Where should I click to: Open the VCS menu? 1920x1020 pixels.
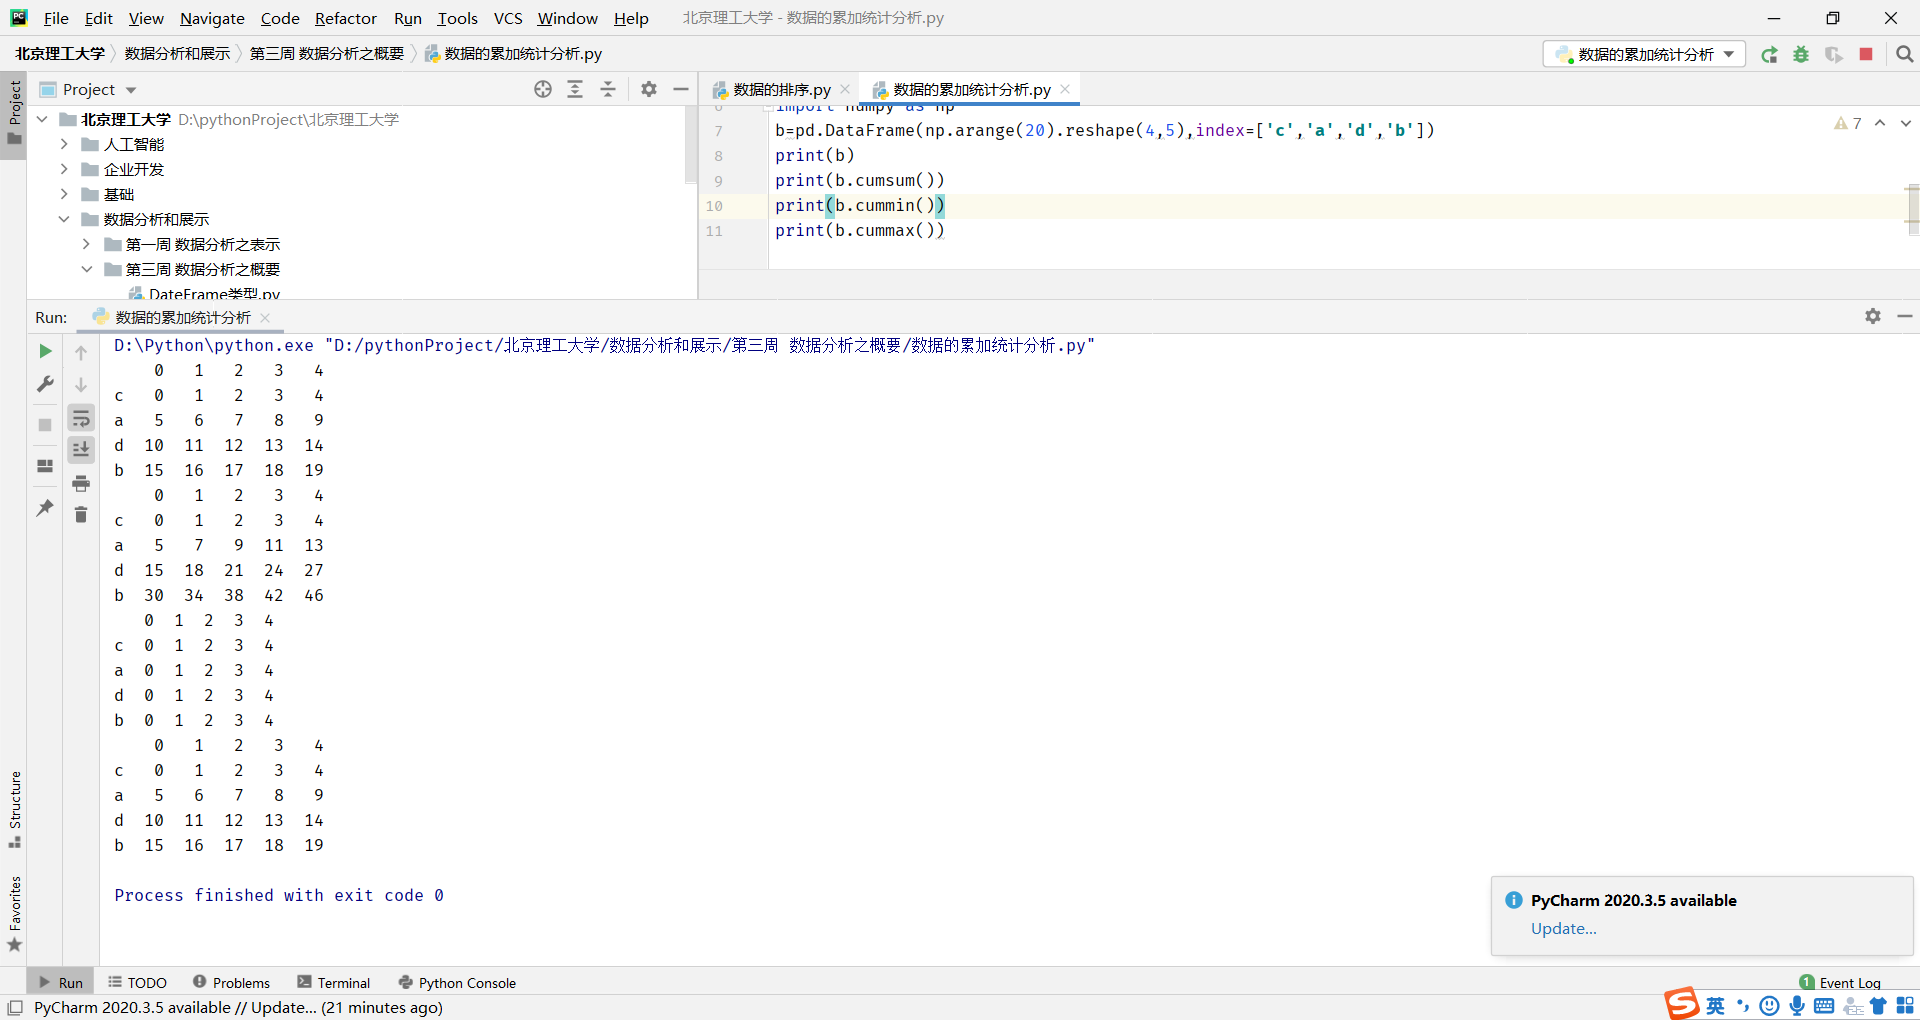[x=508, y=18]
